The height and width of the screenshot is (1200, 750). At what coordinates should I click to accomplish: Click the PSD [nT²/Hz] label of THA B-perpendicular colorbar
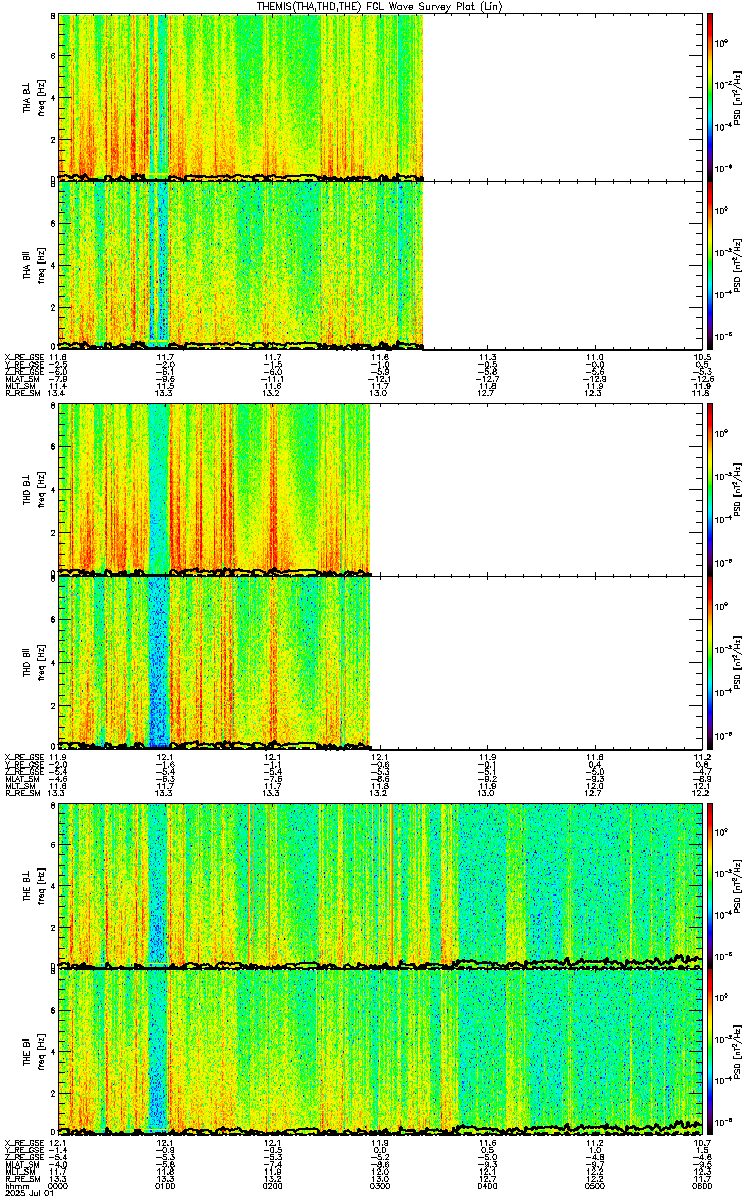coord(737,97)
